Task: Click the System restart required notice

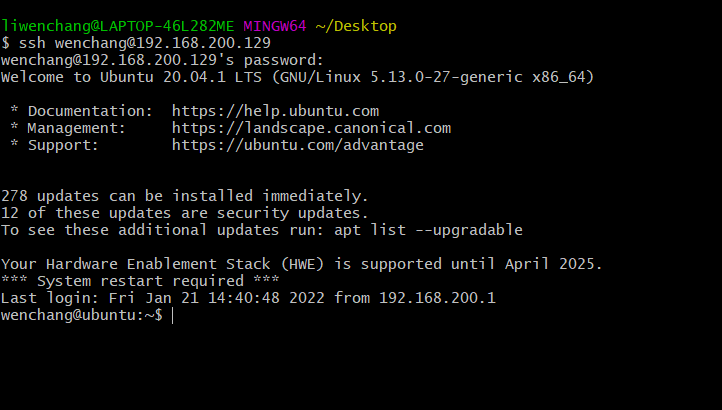Action: (x=140, y=281)
